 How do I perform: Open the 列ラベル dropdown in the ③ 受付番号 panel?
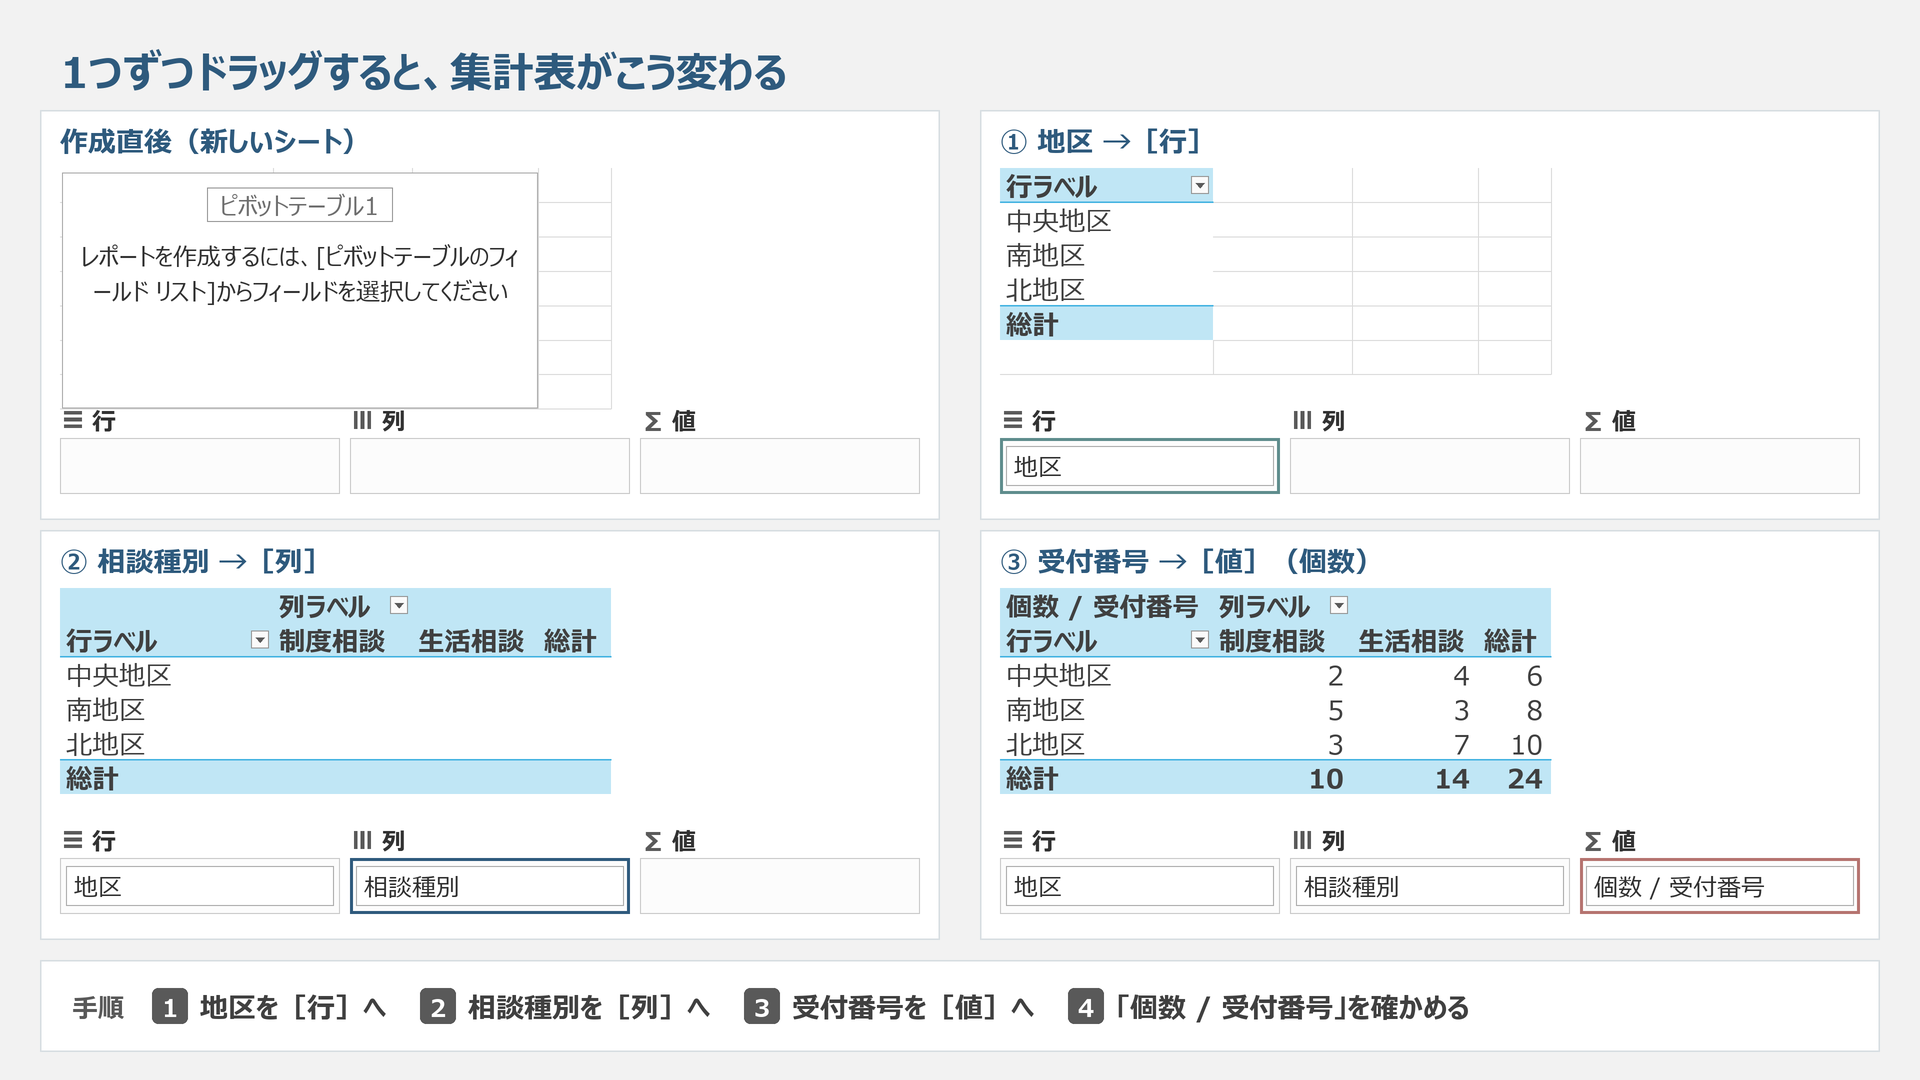[1339, 605]
